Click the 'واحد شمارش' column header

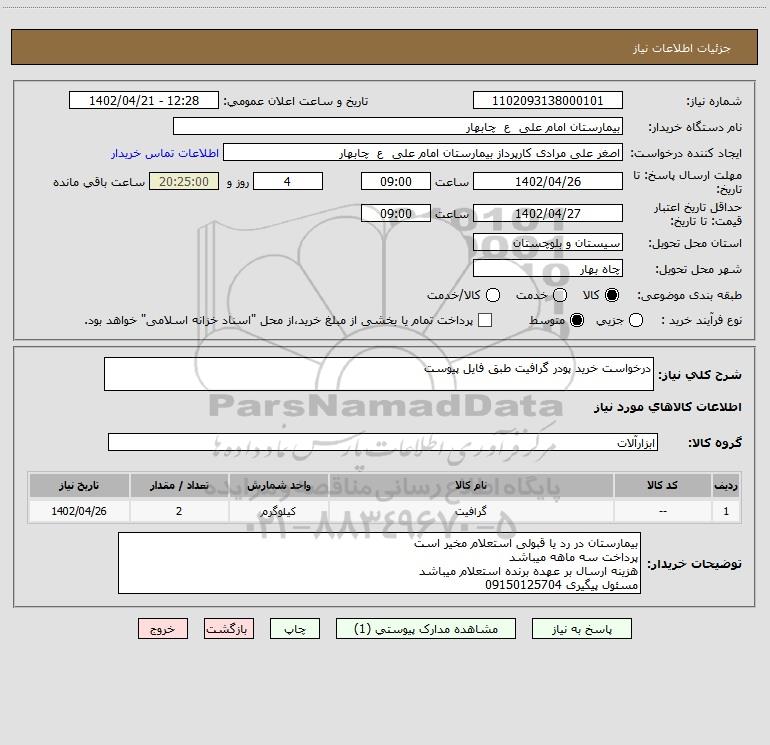(x=278, y=486)
